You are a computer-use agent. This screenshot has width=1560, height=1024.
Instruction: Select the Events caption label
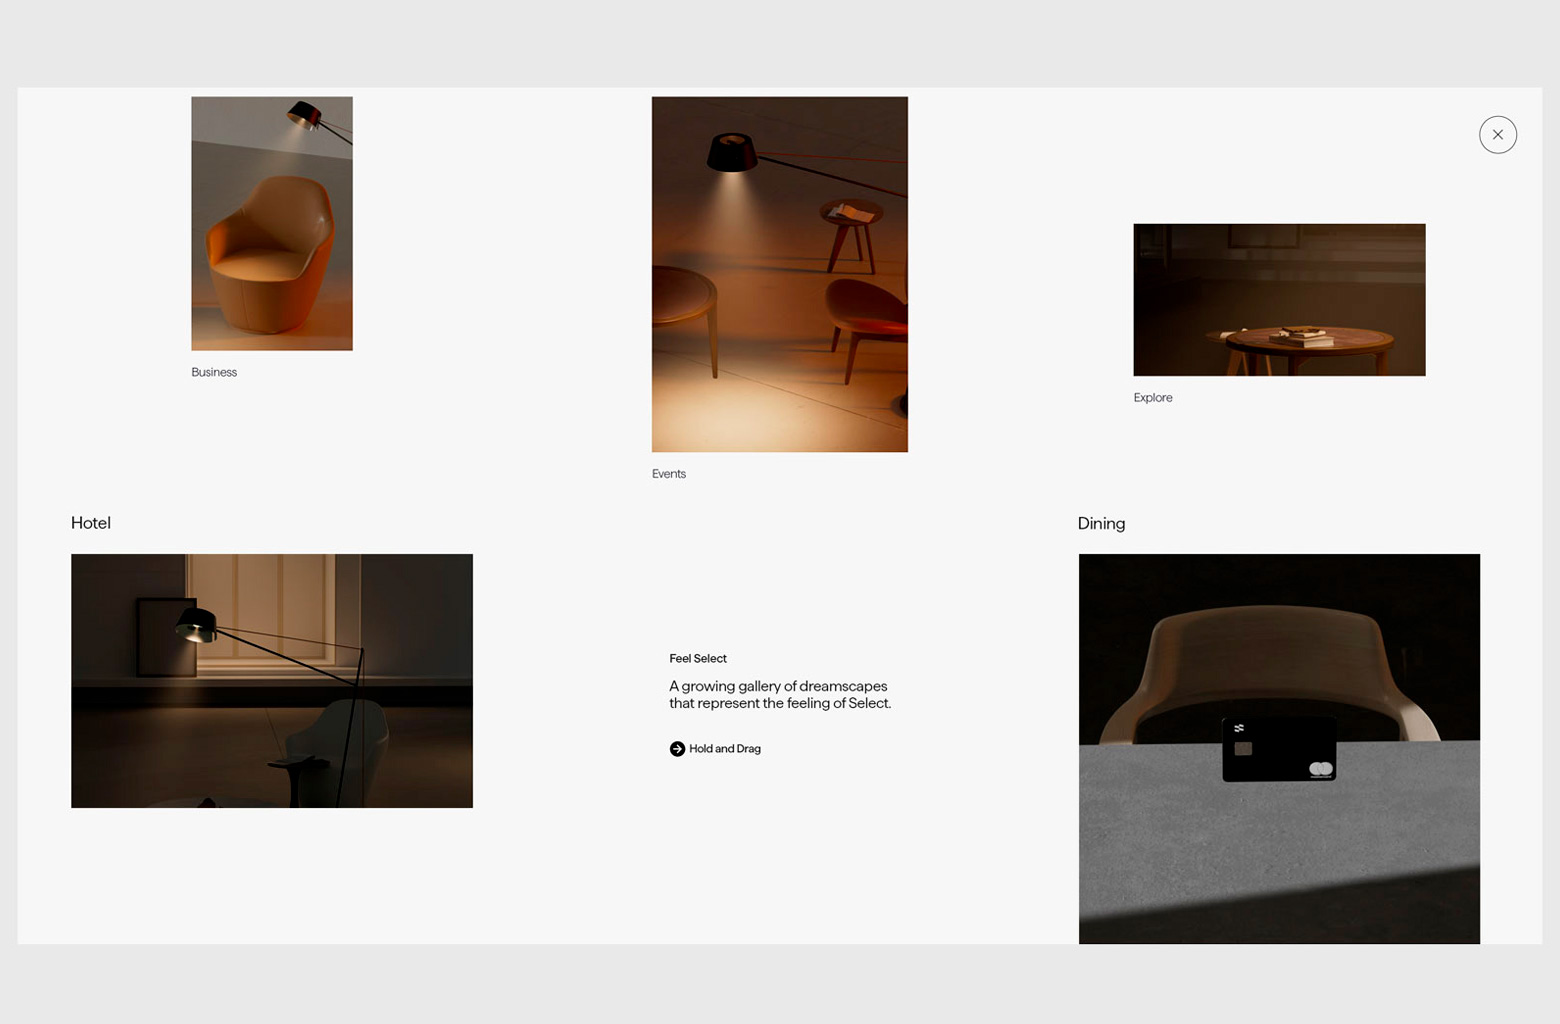669,474
